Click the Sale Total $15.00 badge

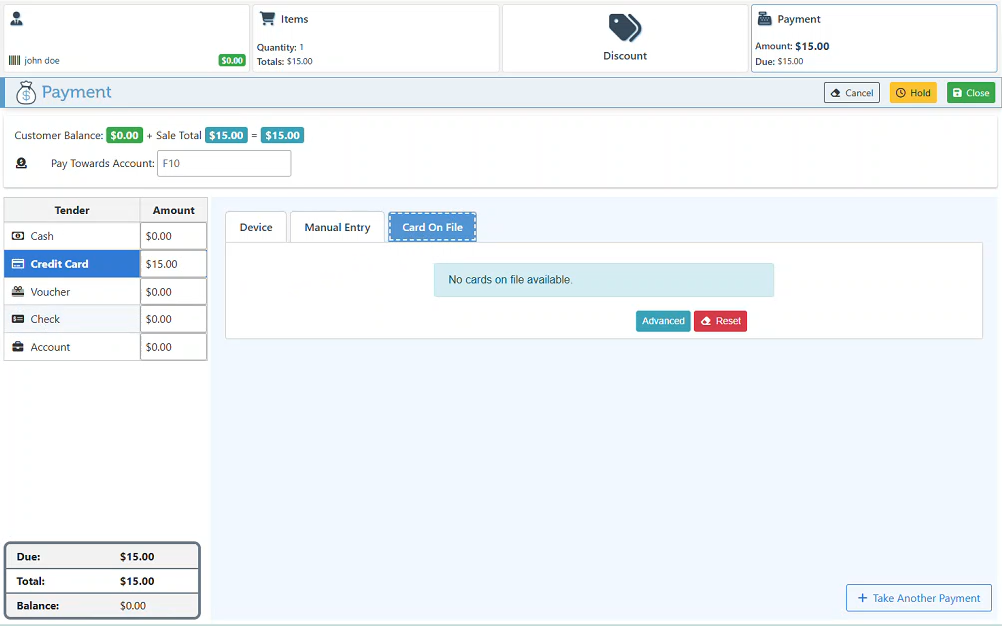point(226,135)
